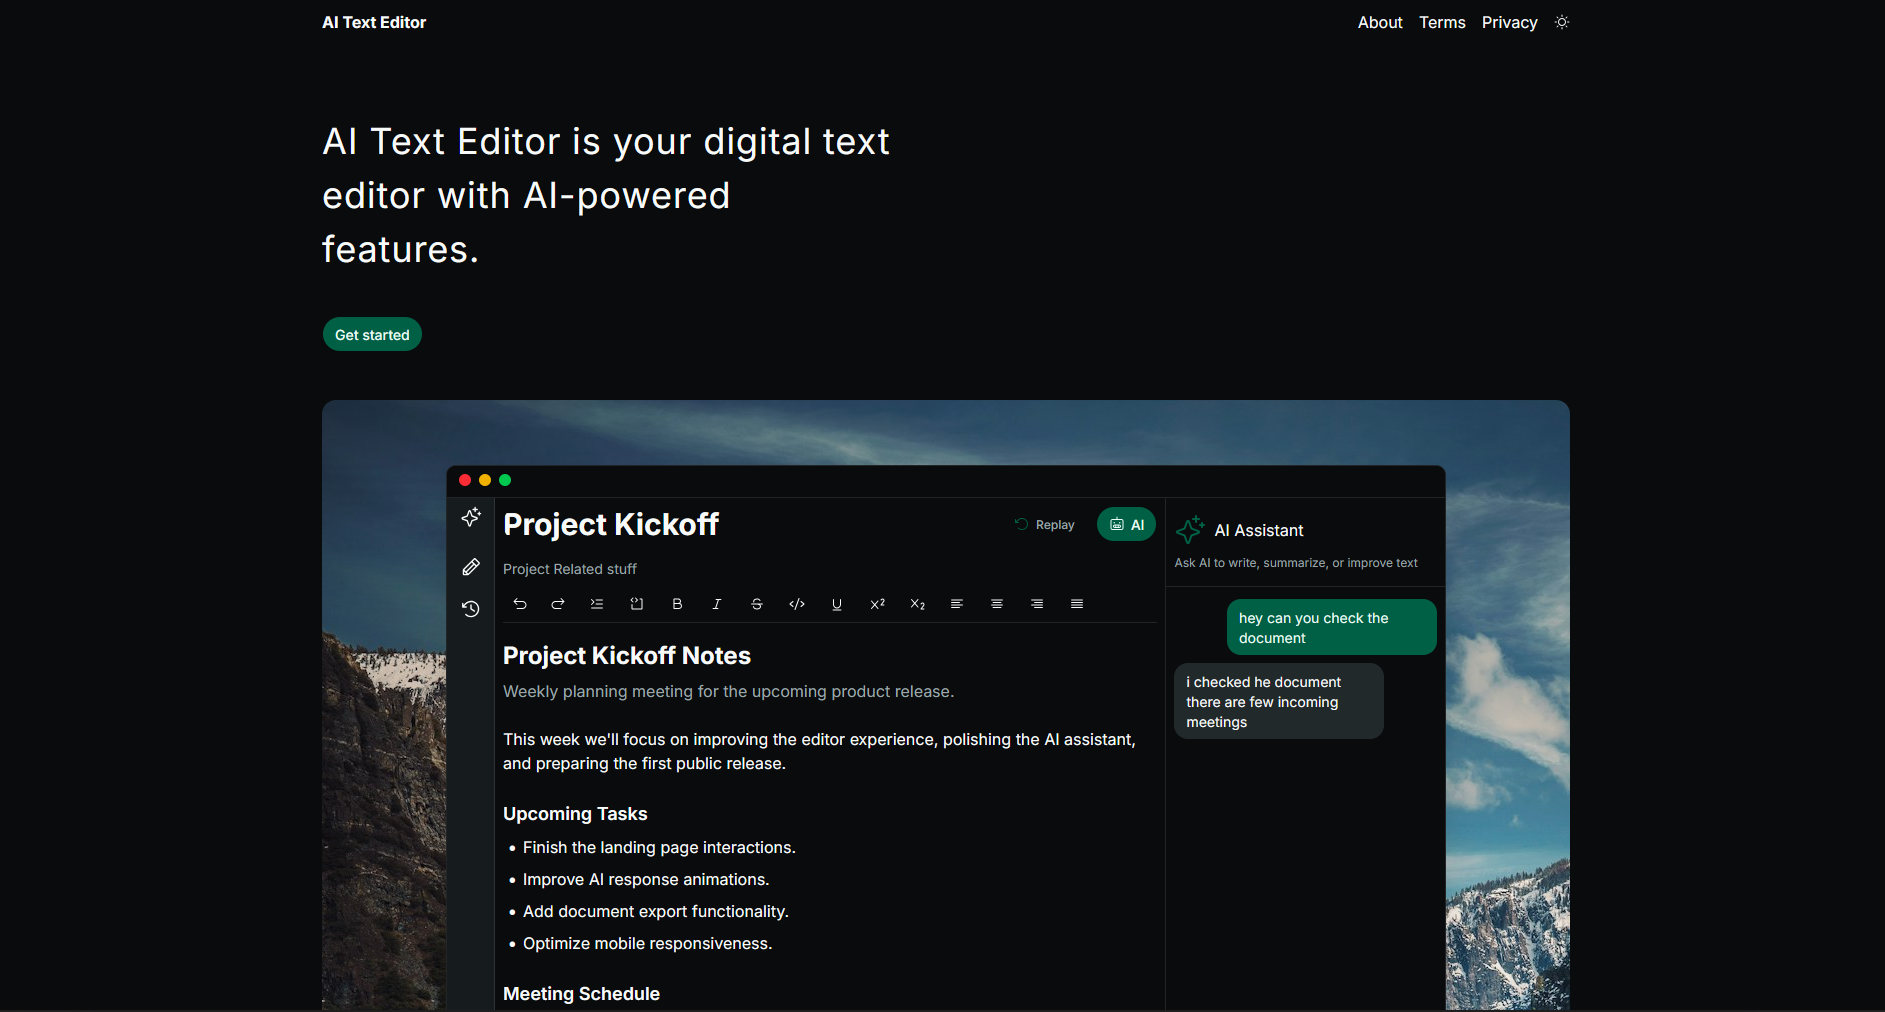Click the green window maximize dot
Viewport: 1885px width, 1012px height.
click(x=505, y=480)
